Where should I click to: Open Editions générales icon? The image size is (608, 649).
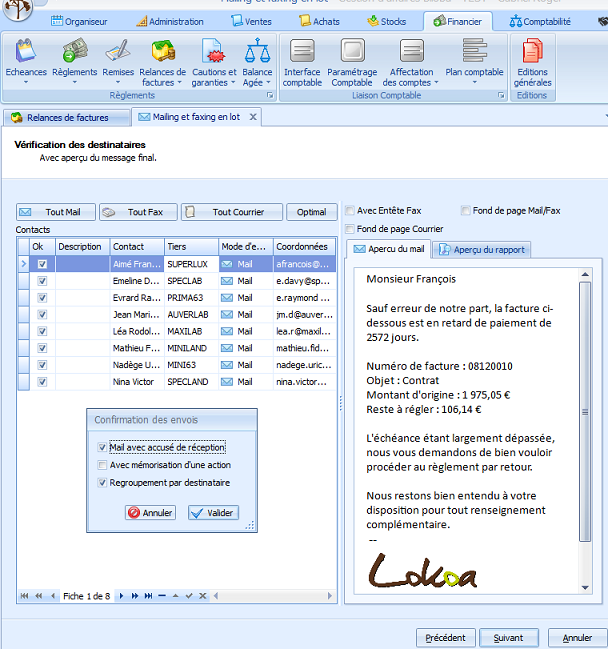click(532, 50)
